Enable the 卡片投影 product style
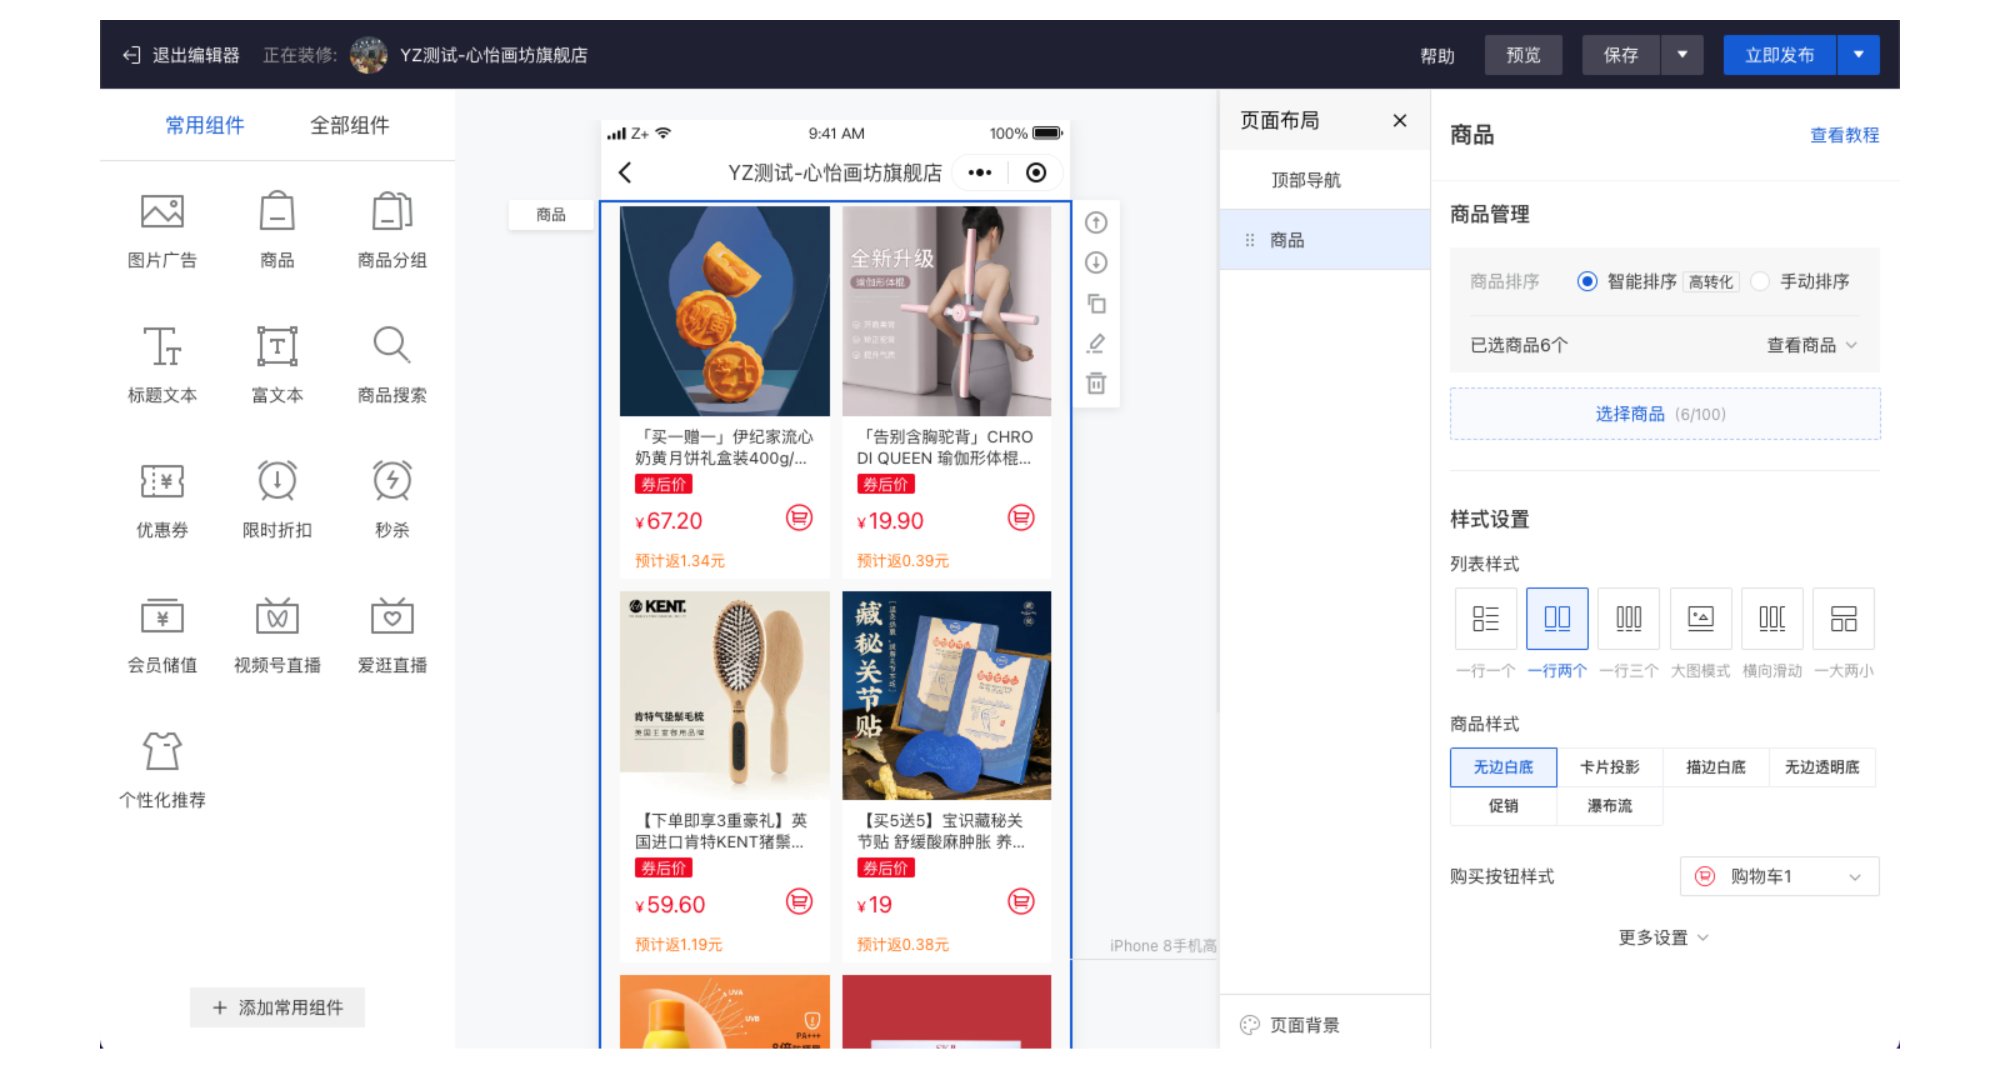This screenshot has height=1092, width=2000. coord(1610,767)
